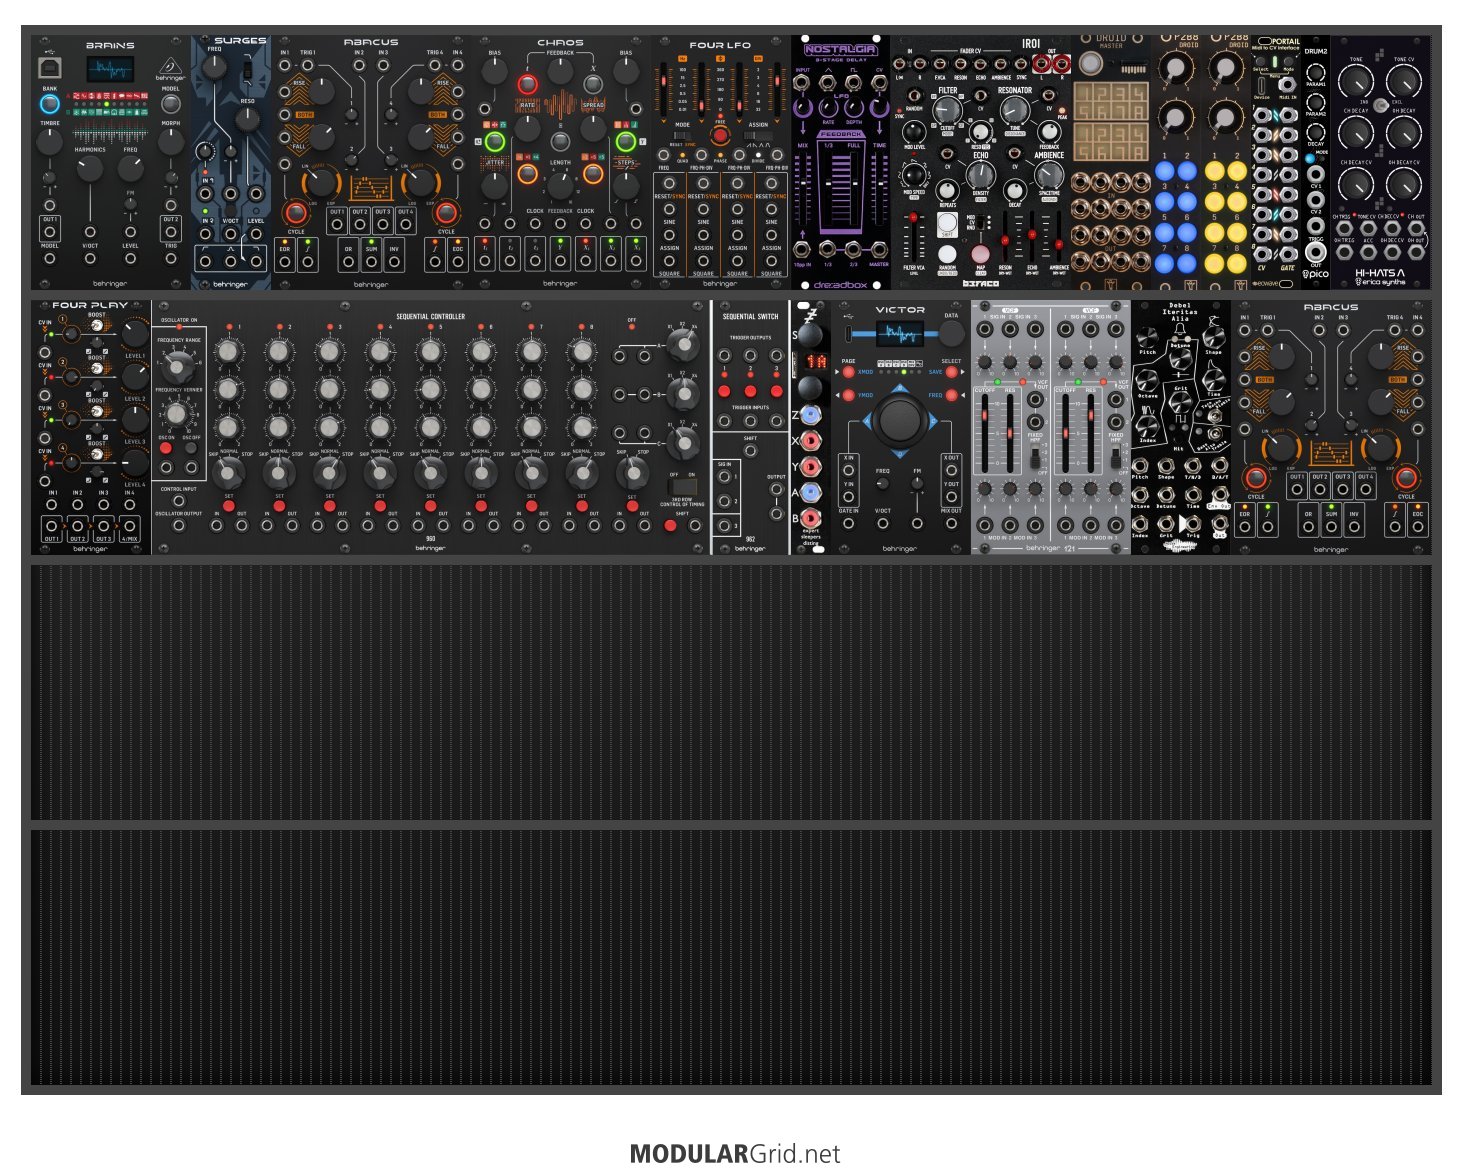The image size is (1472, 1175).
Task: Click the SUM jack on top-row Abacus
Action: tap(371, 262)
